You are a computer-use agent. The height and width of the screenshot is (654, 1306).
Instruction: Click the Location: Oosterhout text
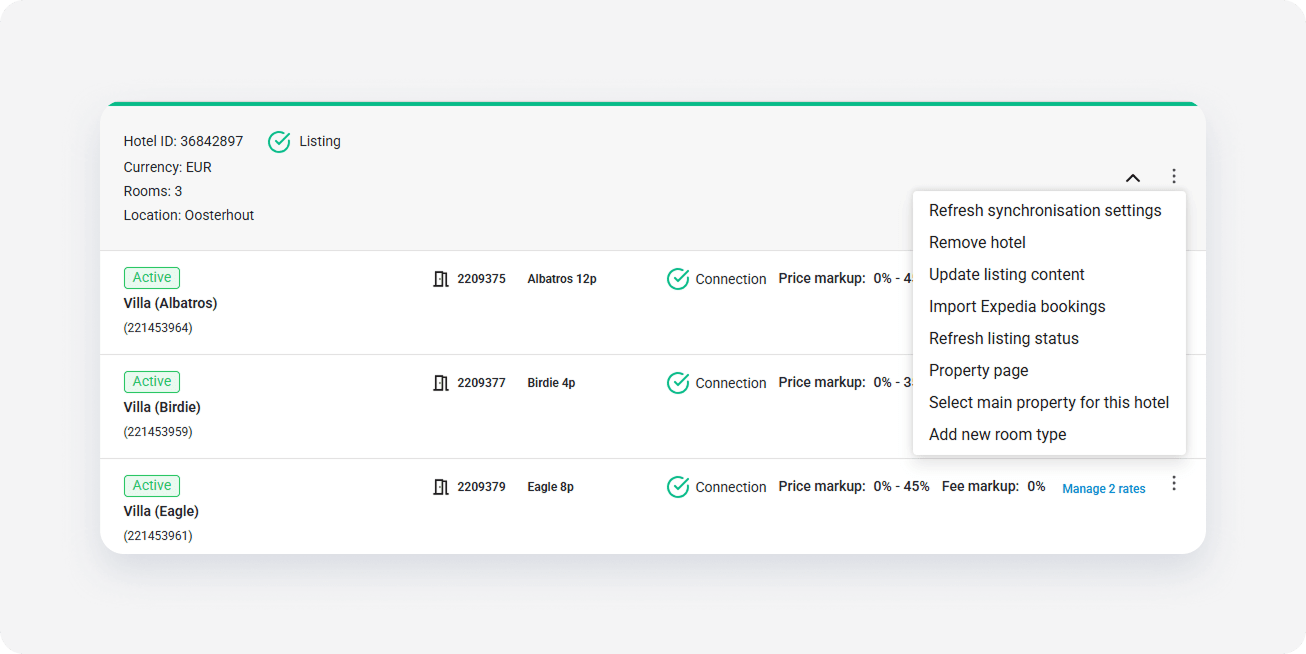pyautogui.click(x=189, y=215)
